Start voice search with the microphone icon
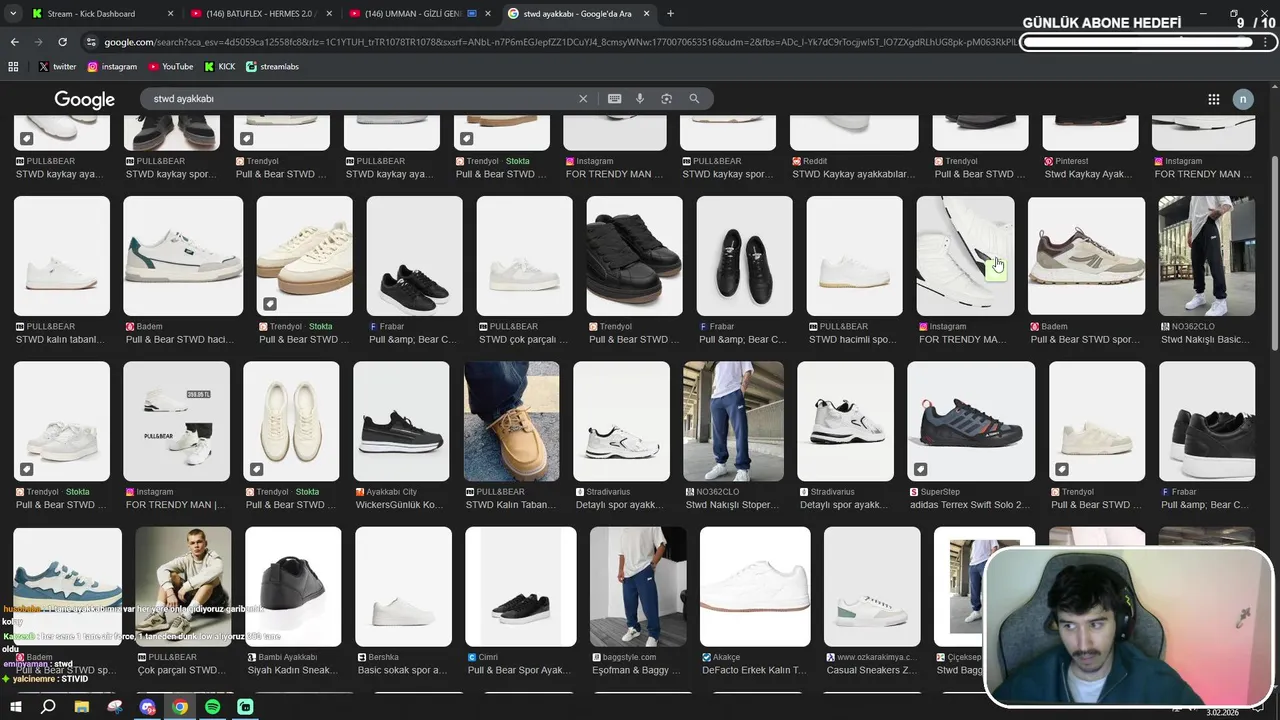 pos(640,99)
